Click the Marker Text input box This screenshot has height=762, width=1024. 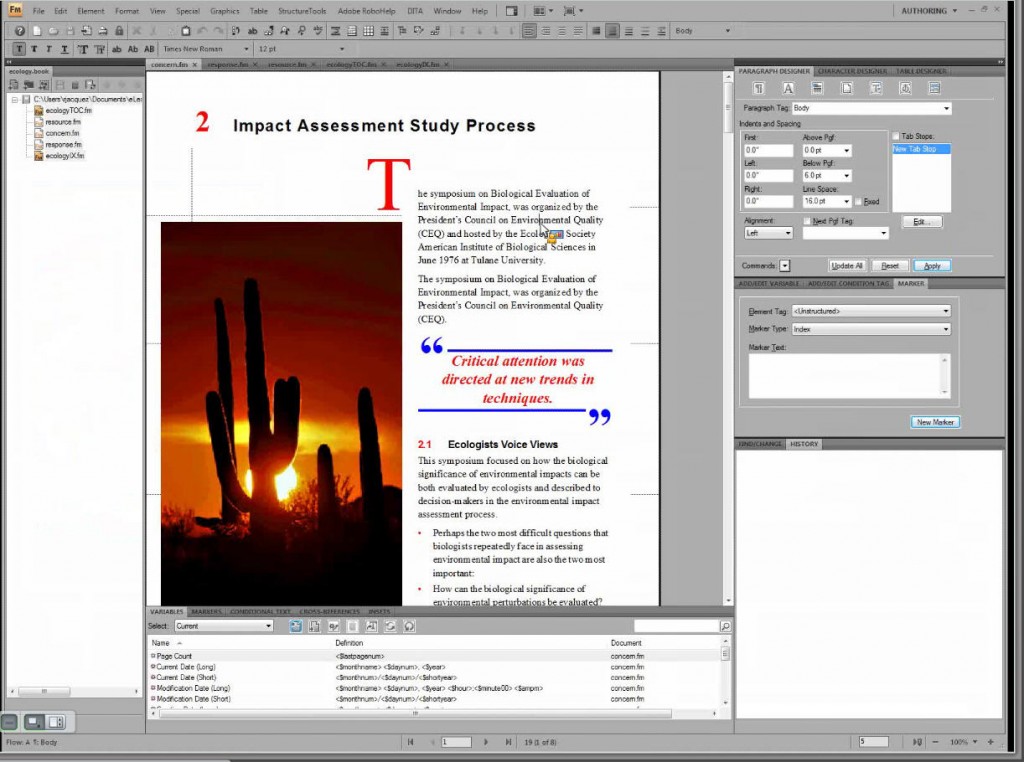(848, 376)
